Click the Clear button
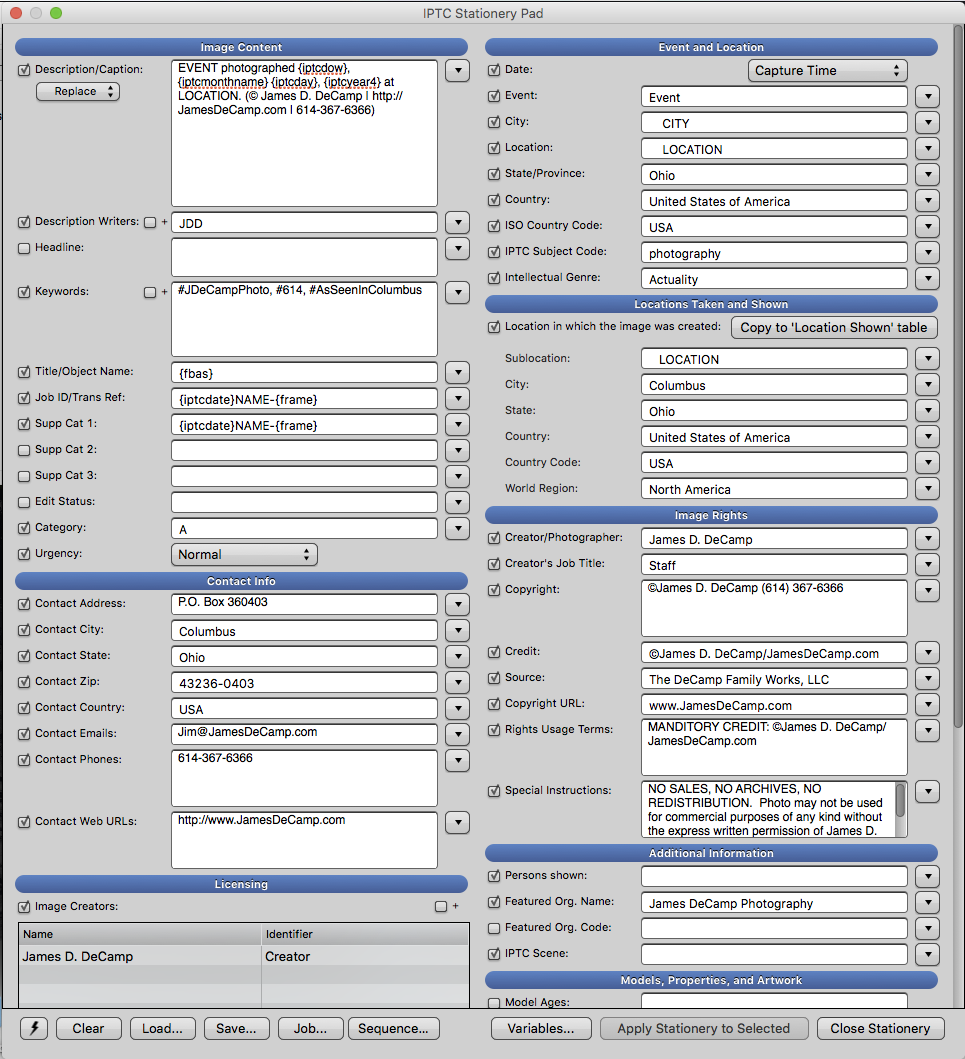965x1059 pixels. pos(88,1028)
